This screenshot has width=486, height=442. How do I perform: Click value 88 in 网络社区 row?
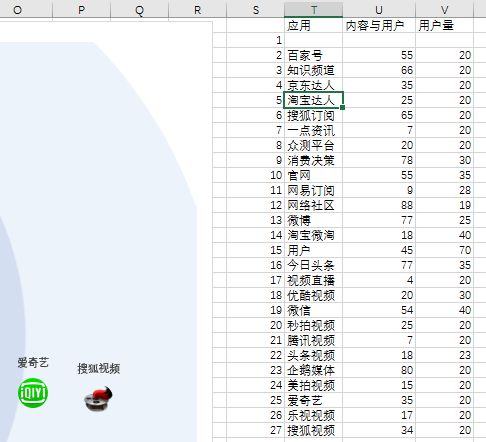407,205
